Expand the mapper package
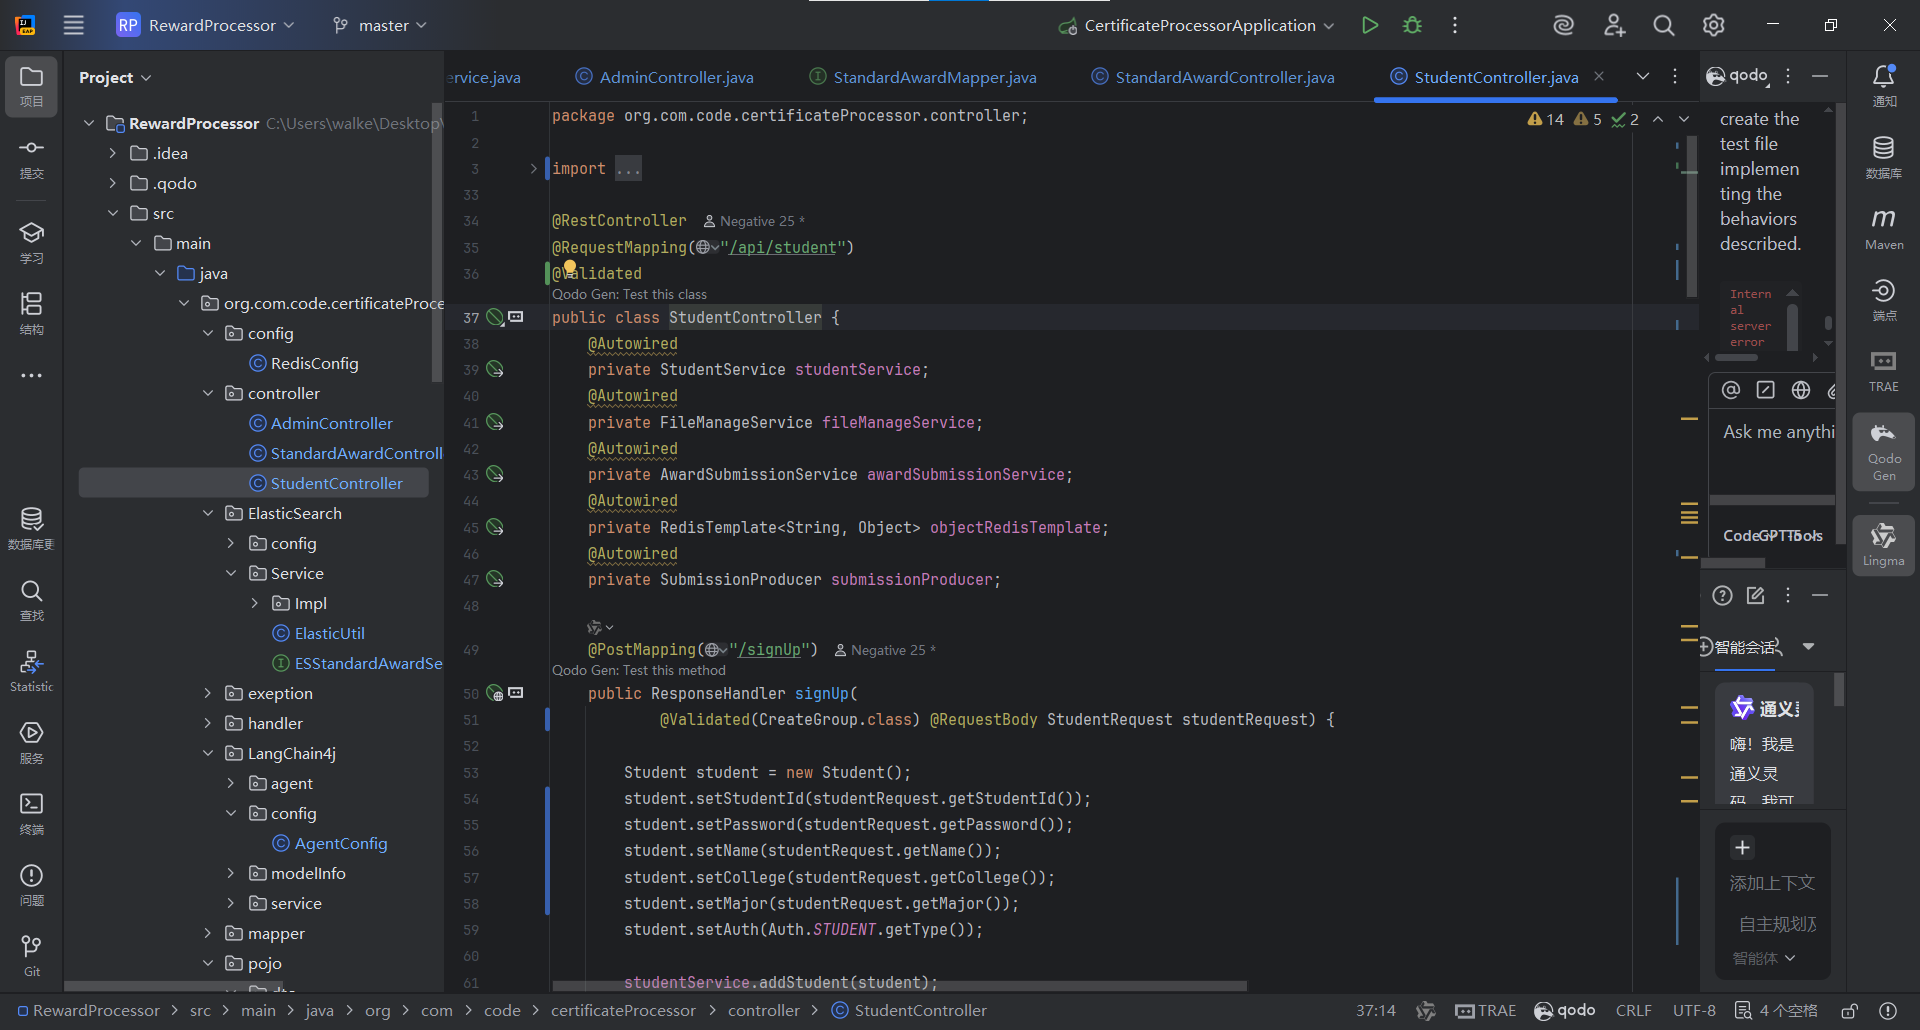 click(x=208, y=933)
